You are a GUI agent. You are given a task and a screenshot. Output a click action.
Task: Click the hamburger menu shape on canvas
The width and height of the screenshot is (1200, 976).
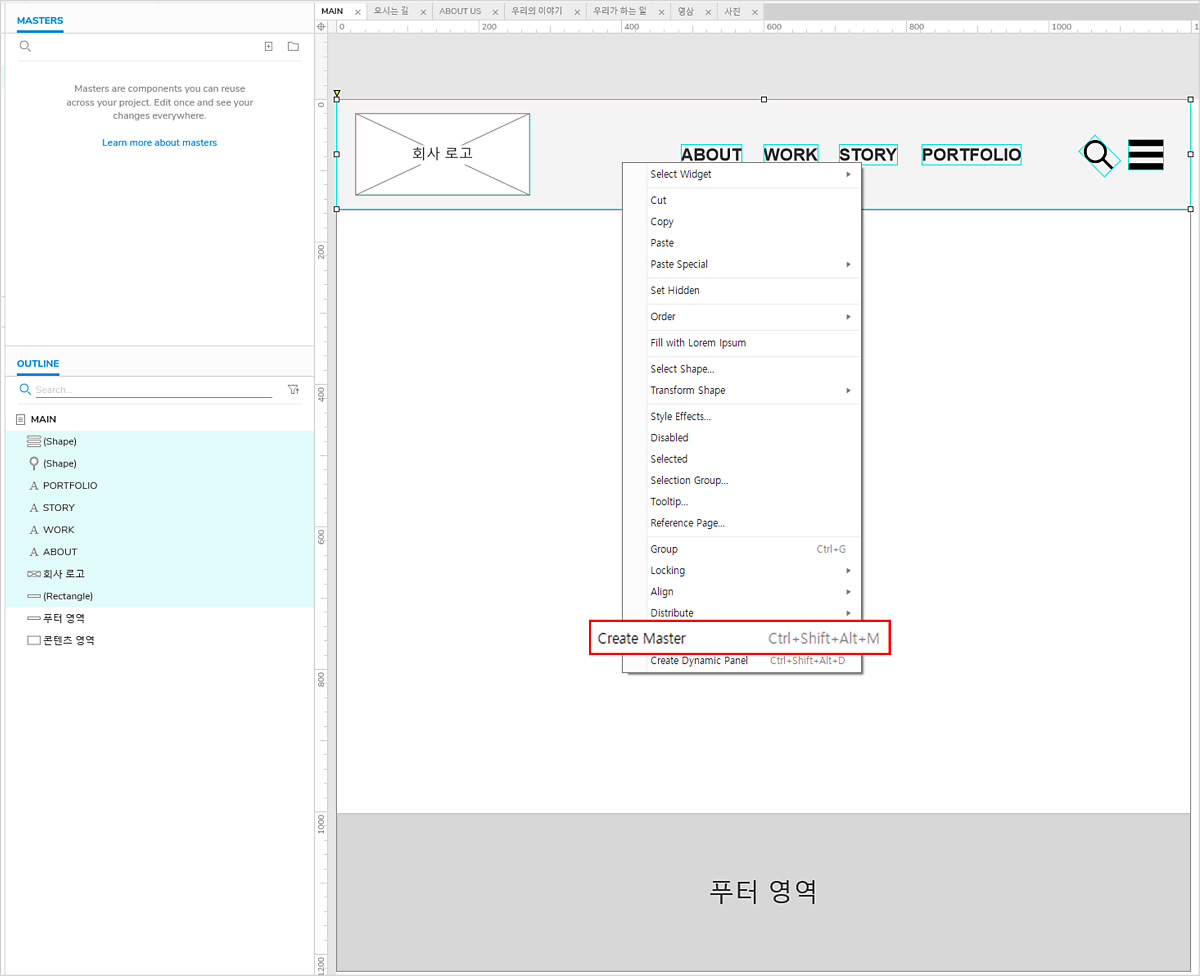(1146, 155)
